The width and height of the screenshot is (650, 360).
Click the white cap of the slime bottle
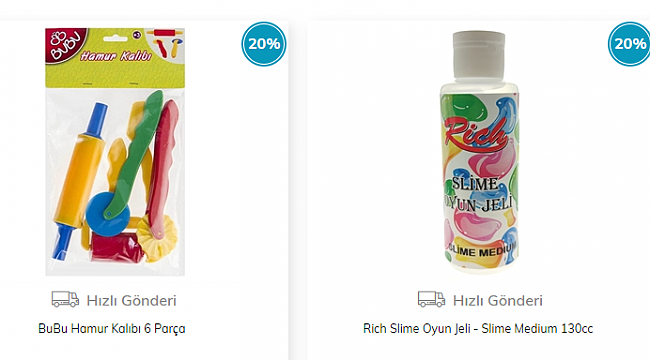click(x=479, y=54)
